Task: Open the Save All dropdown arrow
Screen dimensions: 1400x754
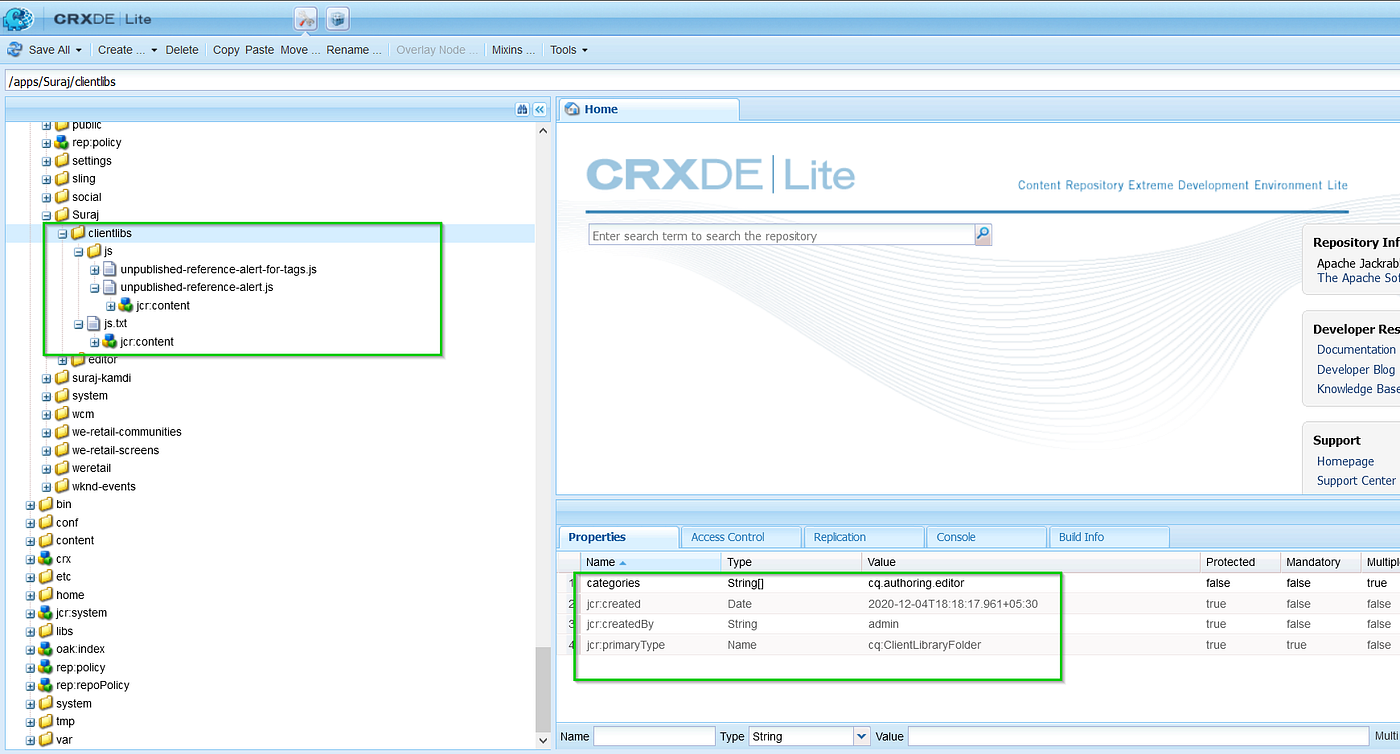Action: point(79,50)
